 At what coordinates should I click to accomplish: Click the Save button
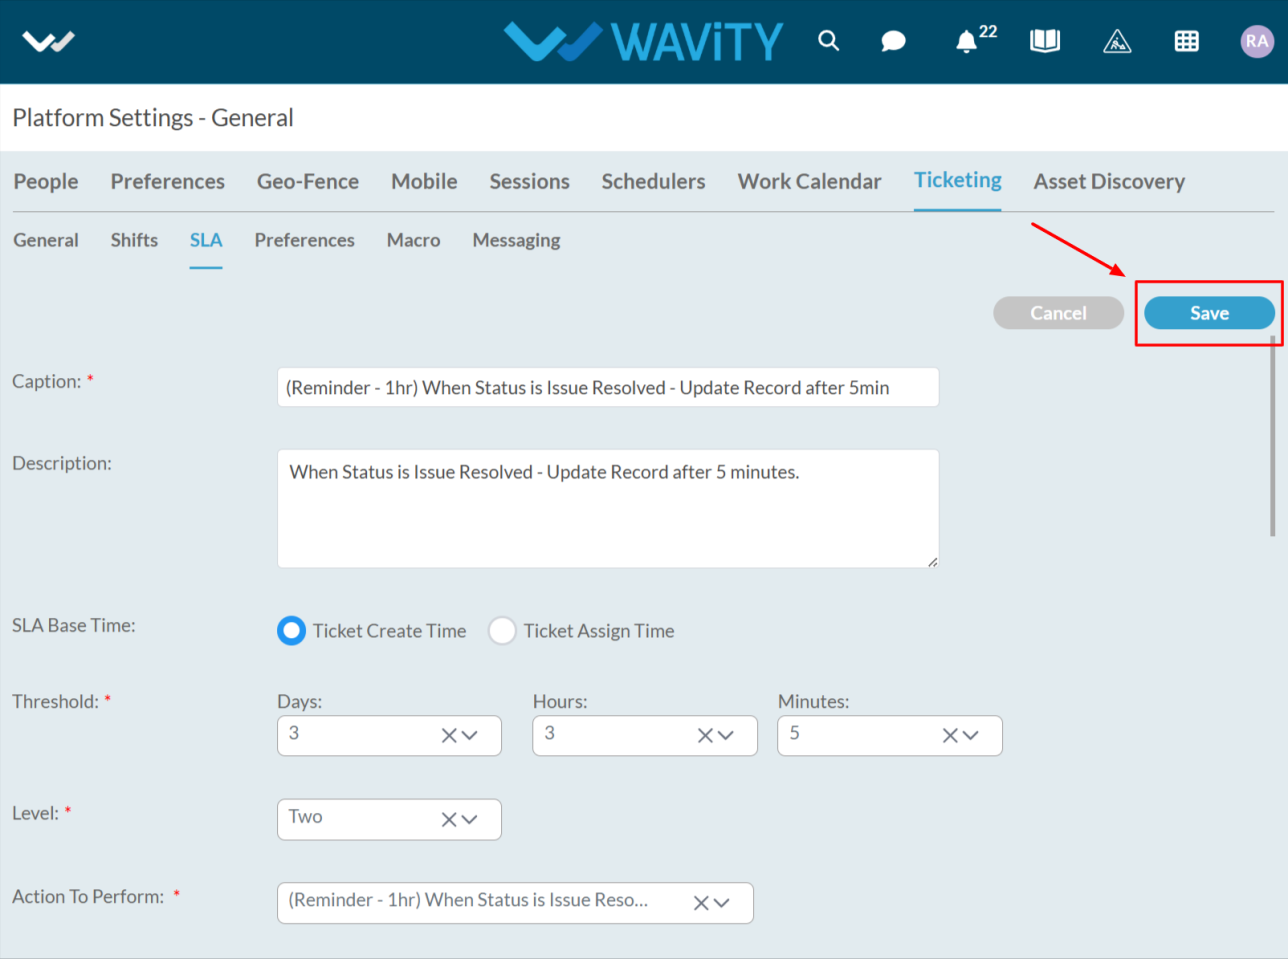pos(1209,313)
